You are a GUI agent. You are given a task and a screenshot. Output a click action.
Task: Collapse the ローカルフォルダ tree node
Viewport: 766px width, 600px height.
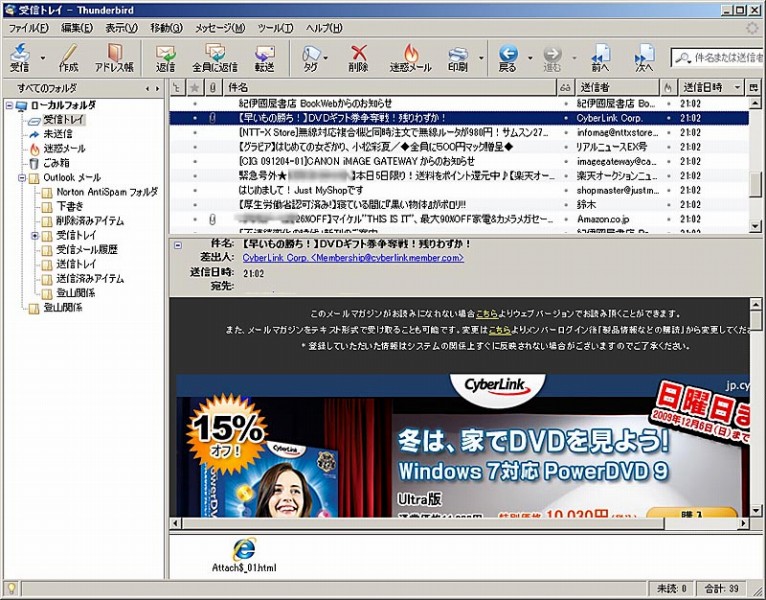click(x=9, y=106)
